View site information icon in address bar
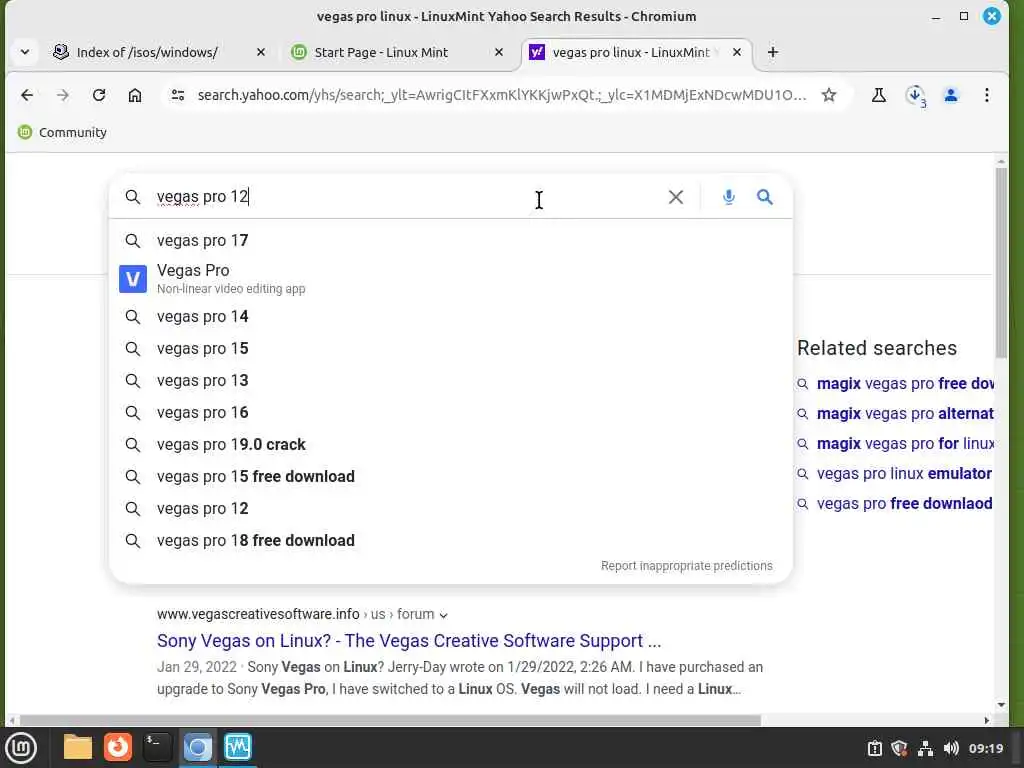Screen dimensions: 1024x768 coord(178,95)
